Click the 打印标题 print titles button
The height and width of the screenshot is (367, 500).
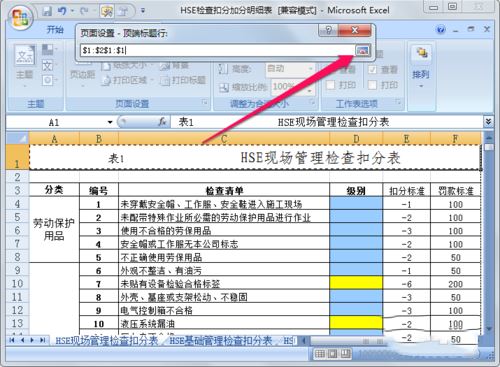[x=183, y=80]
